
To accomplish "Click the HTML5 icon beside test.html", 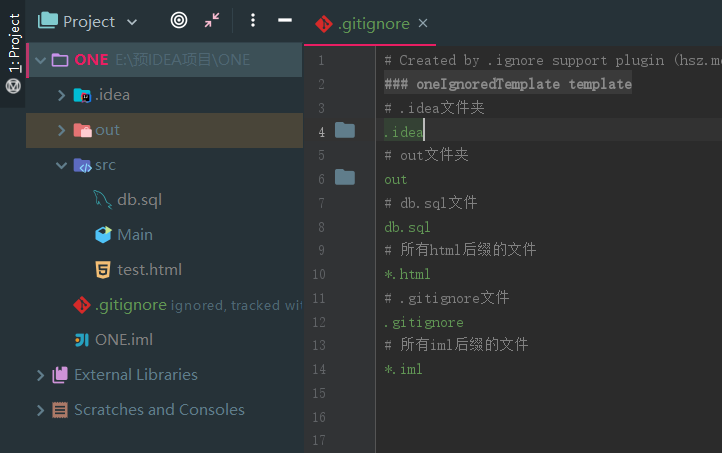I will pos(103,270).
